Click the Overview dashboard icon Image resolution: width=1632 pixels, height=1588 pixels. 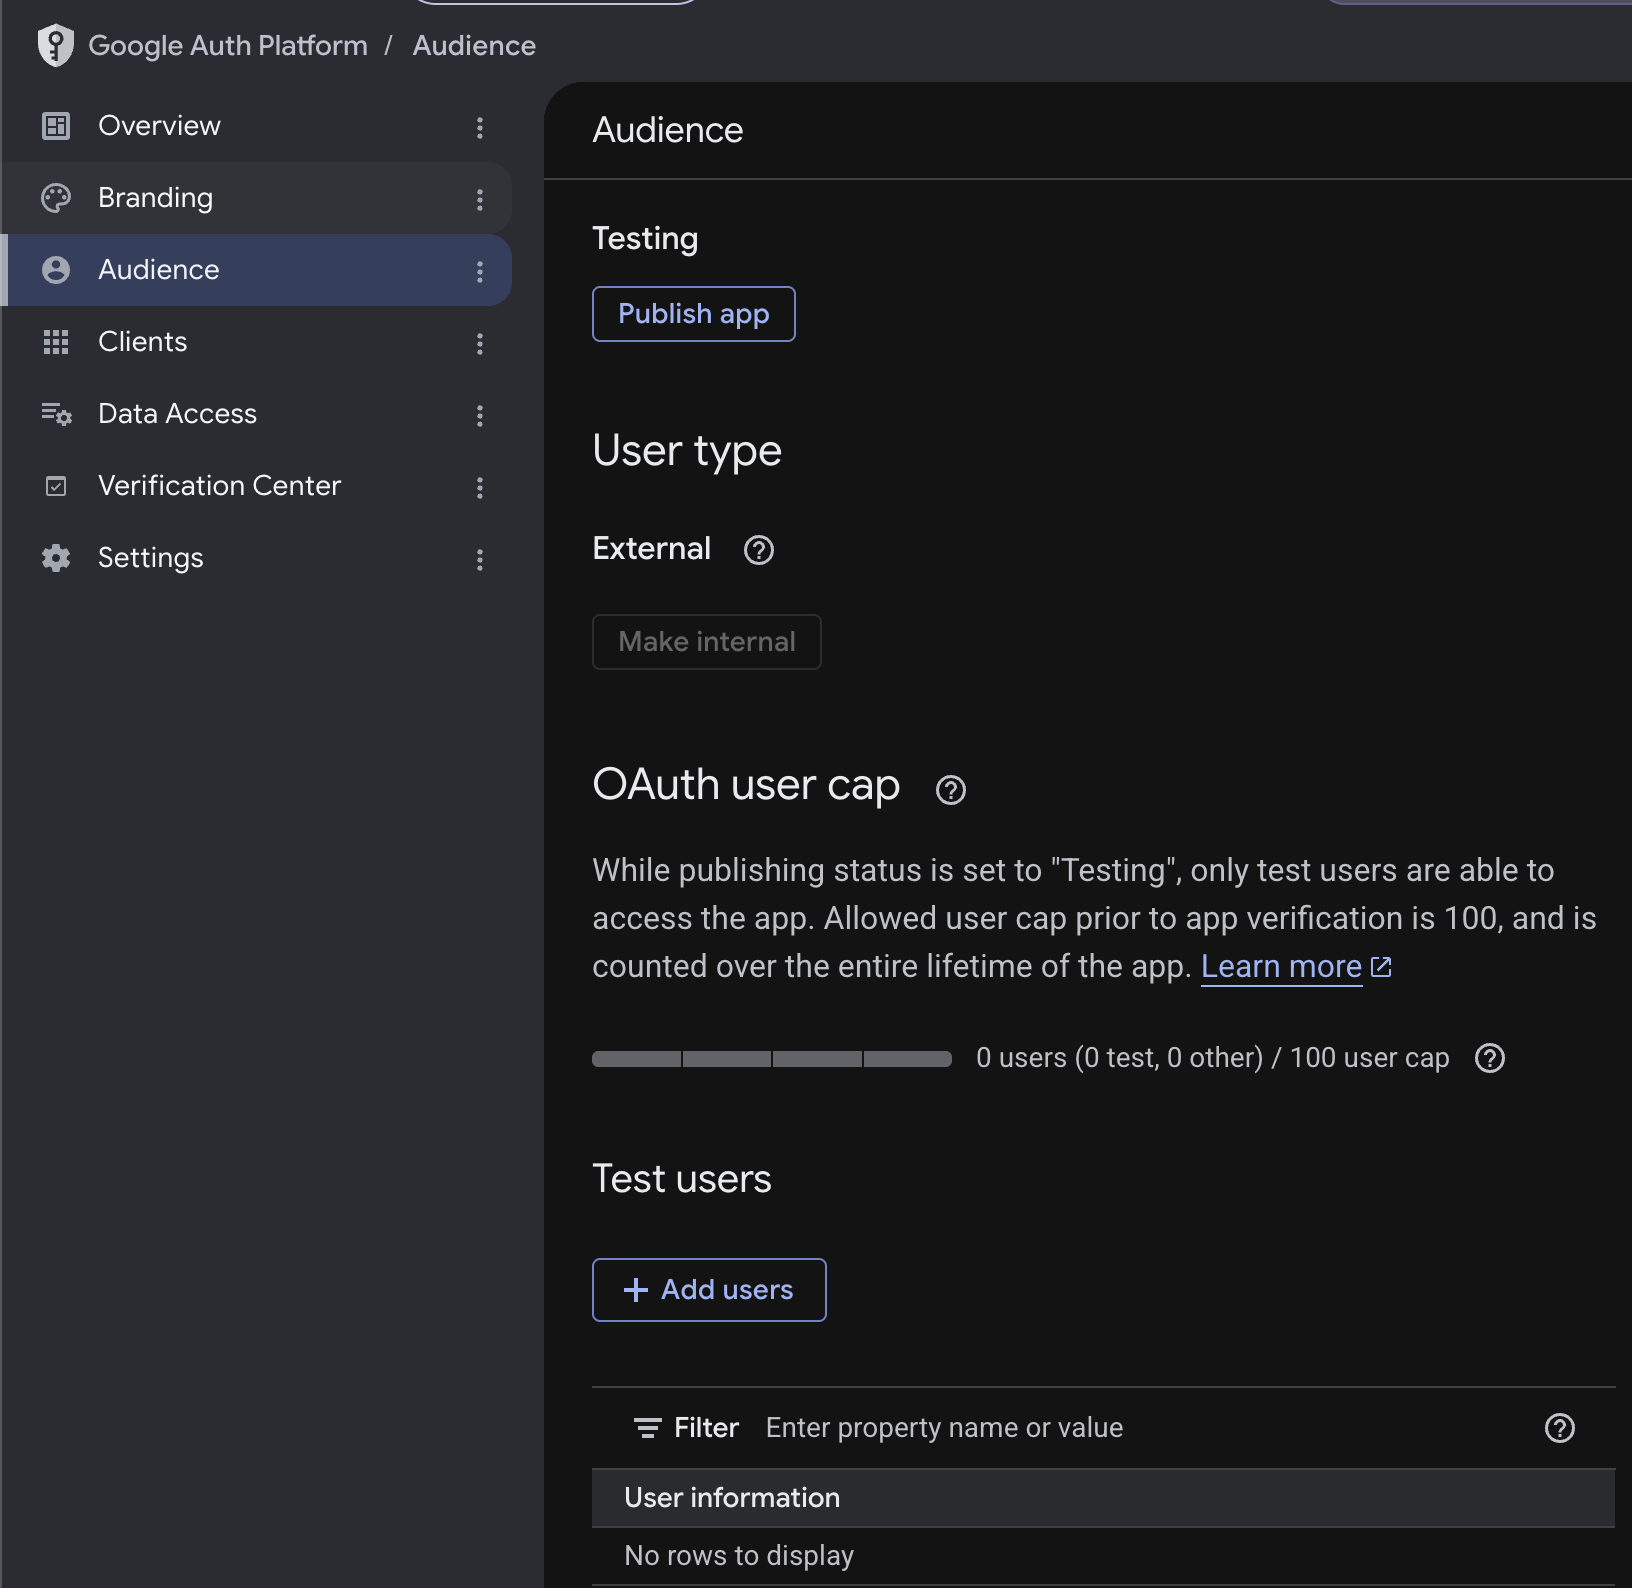56,126
